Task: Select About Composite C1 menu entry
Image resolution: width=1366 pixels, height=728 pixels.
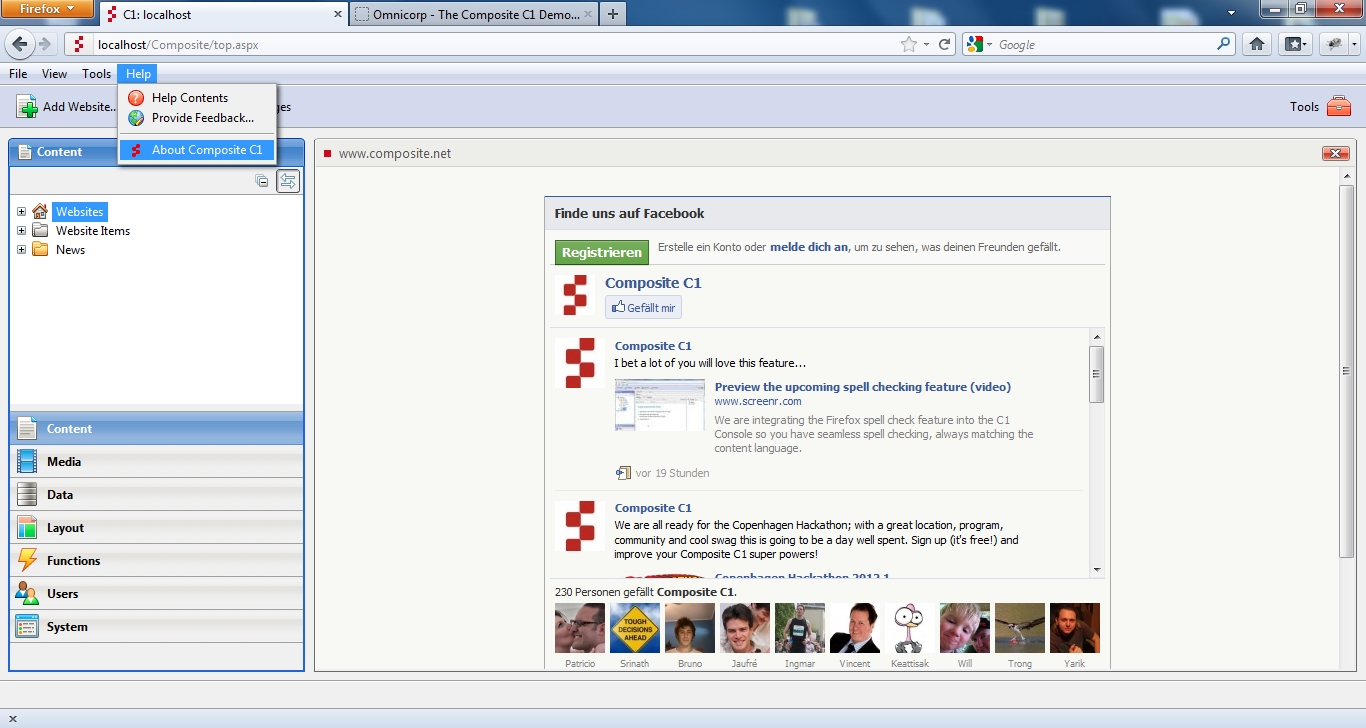Action: (206, 150)
